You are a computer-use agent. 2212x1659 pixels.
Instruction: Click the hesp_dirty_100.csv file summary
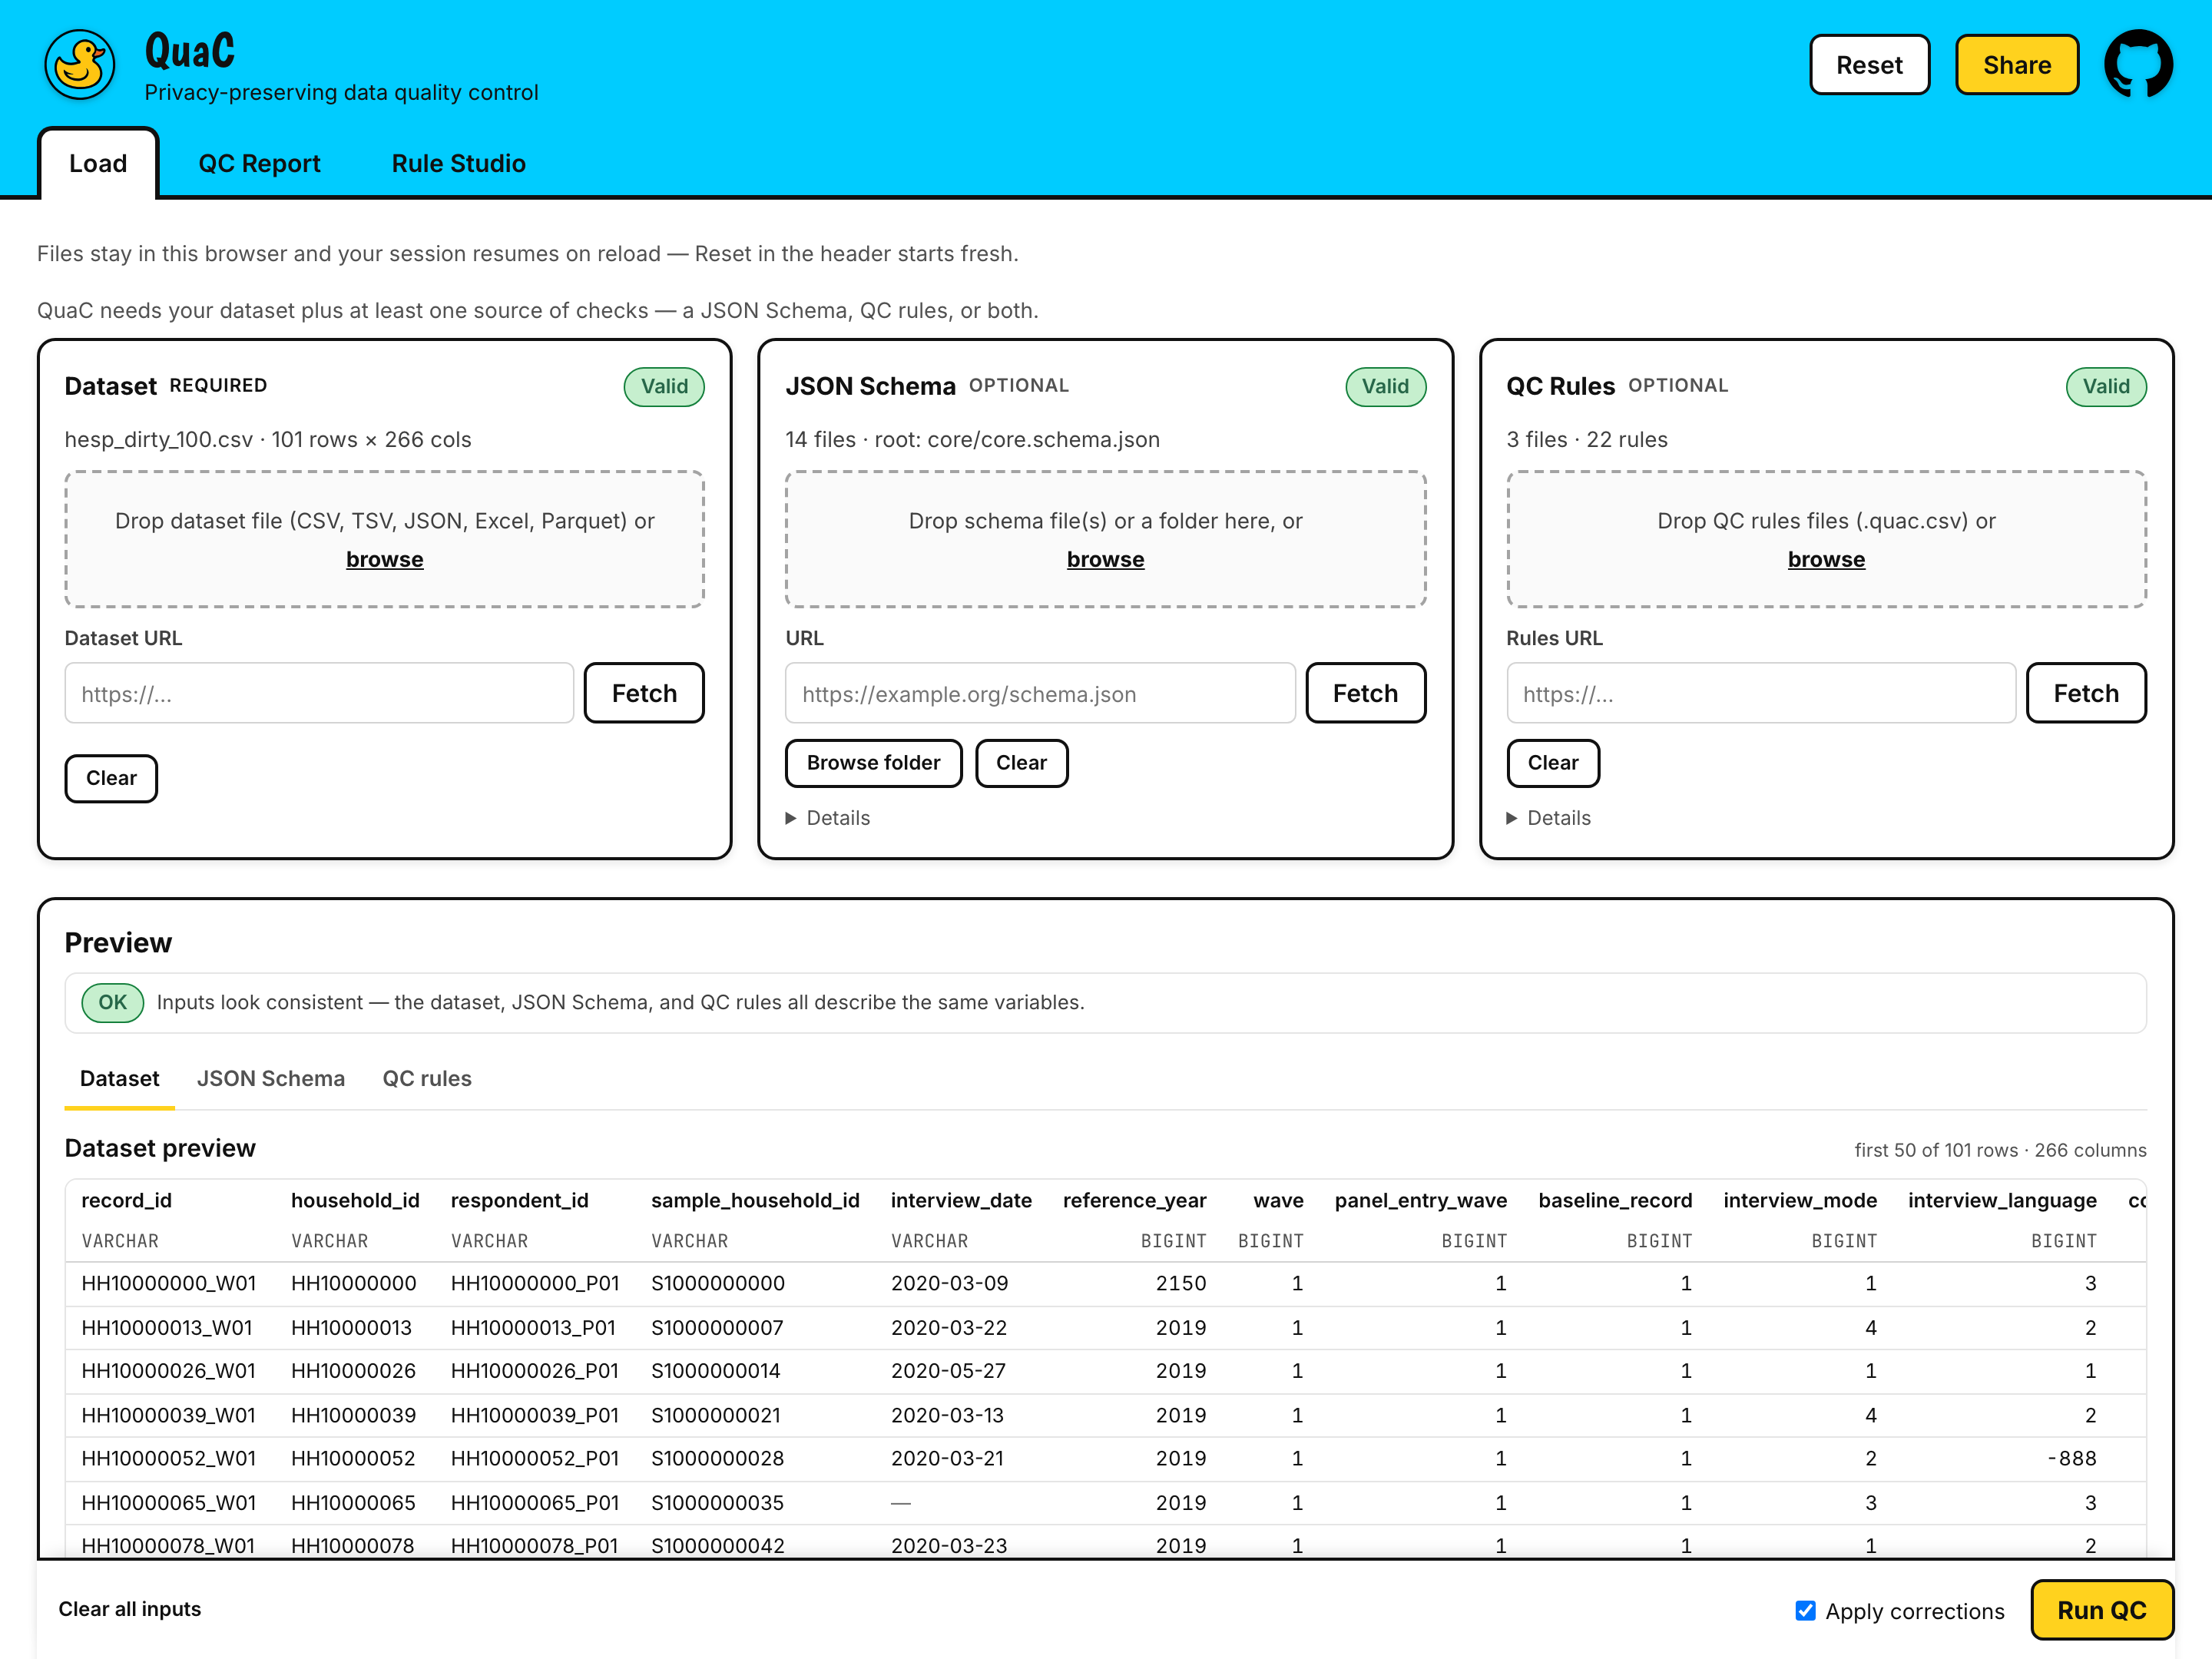(x=268, y=440)
